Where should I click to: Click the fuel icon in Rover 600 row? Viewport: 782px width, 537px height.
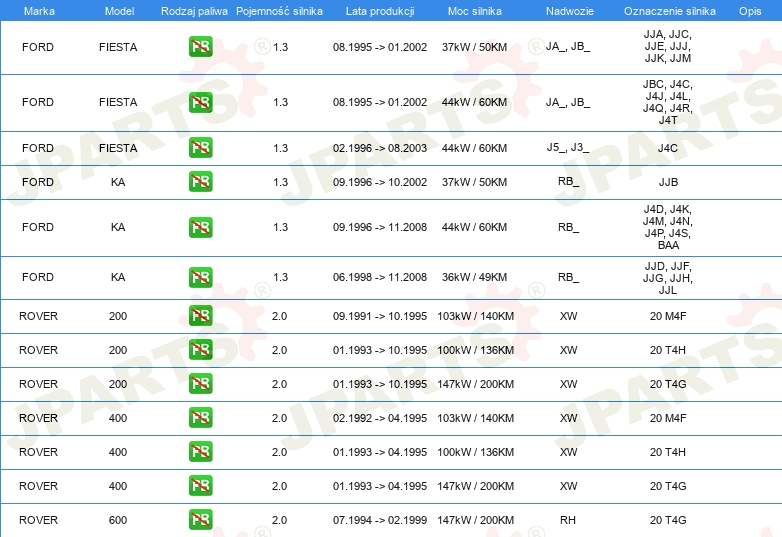[200, 519]
